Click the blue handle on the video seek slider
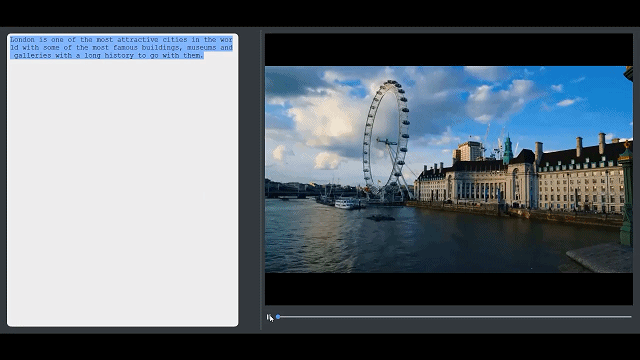640x360 pixels. coord(278,317)
